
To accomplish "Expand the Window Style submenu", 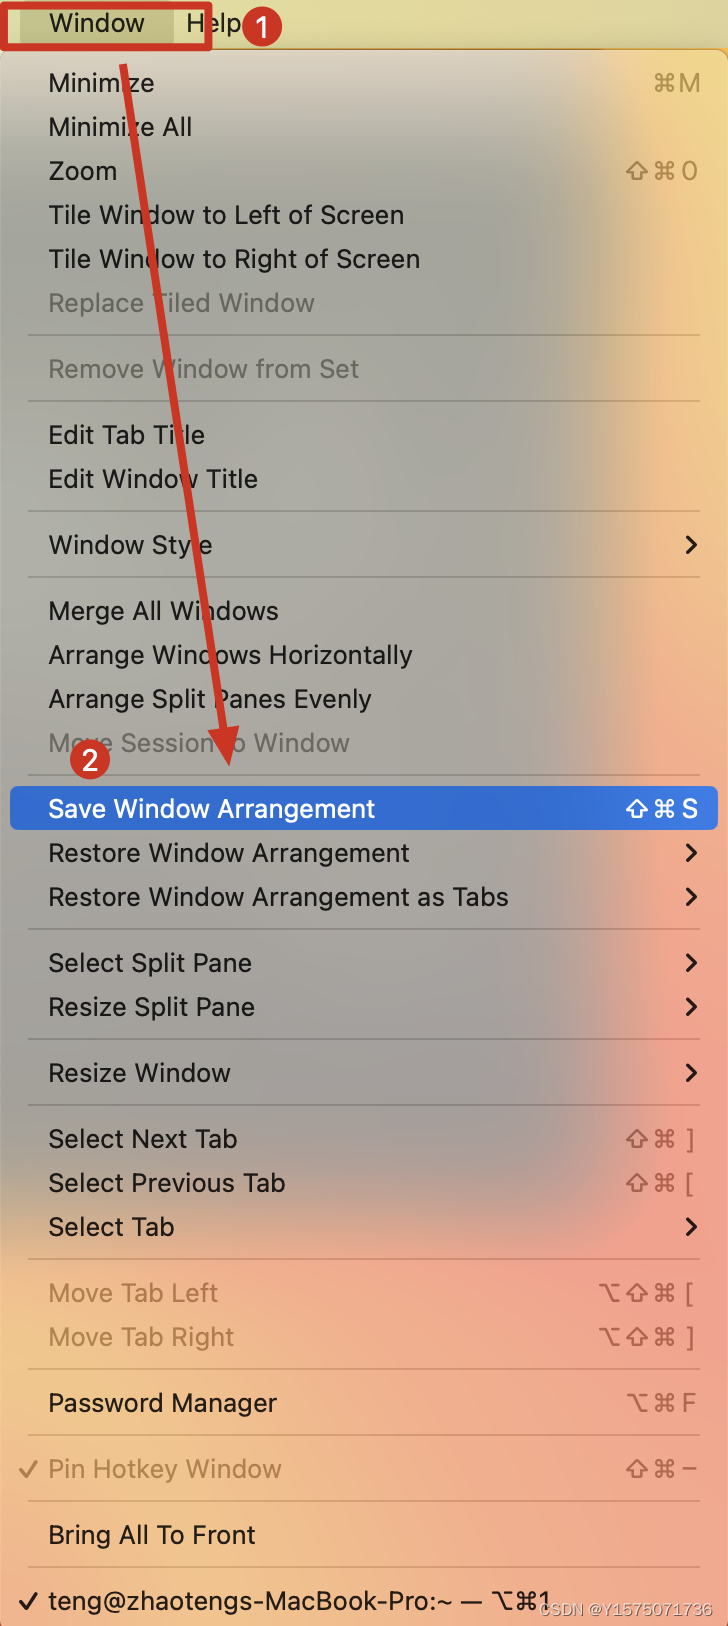I will click(x=130, y=545).
